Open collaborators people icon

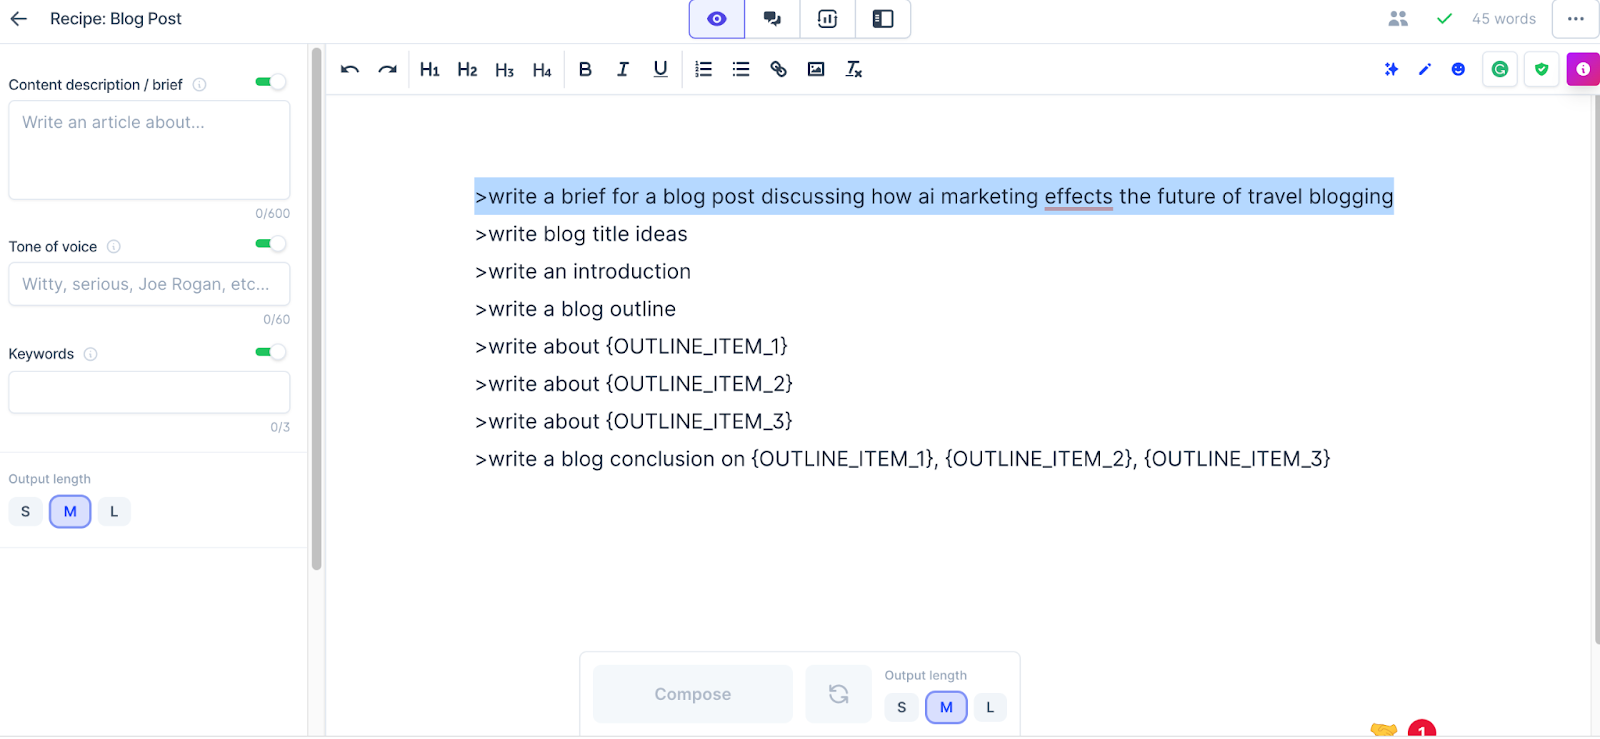(x=1398, y=19)
